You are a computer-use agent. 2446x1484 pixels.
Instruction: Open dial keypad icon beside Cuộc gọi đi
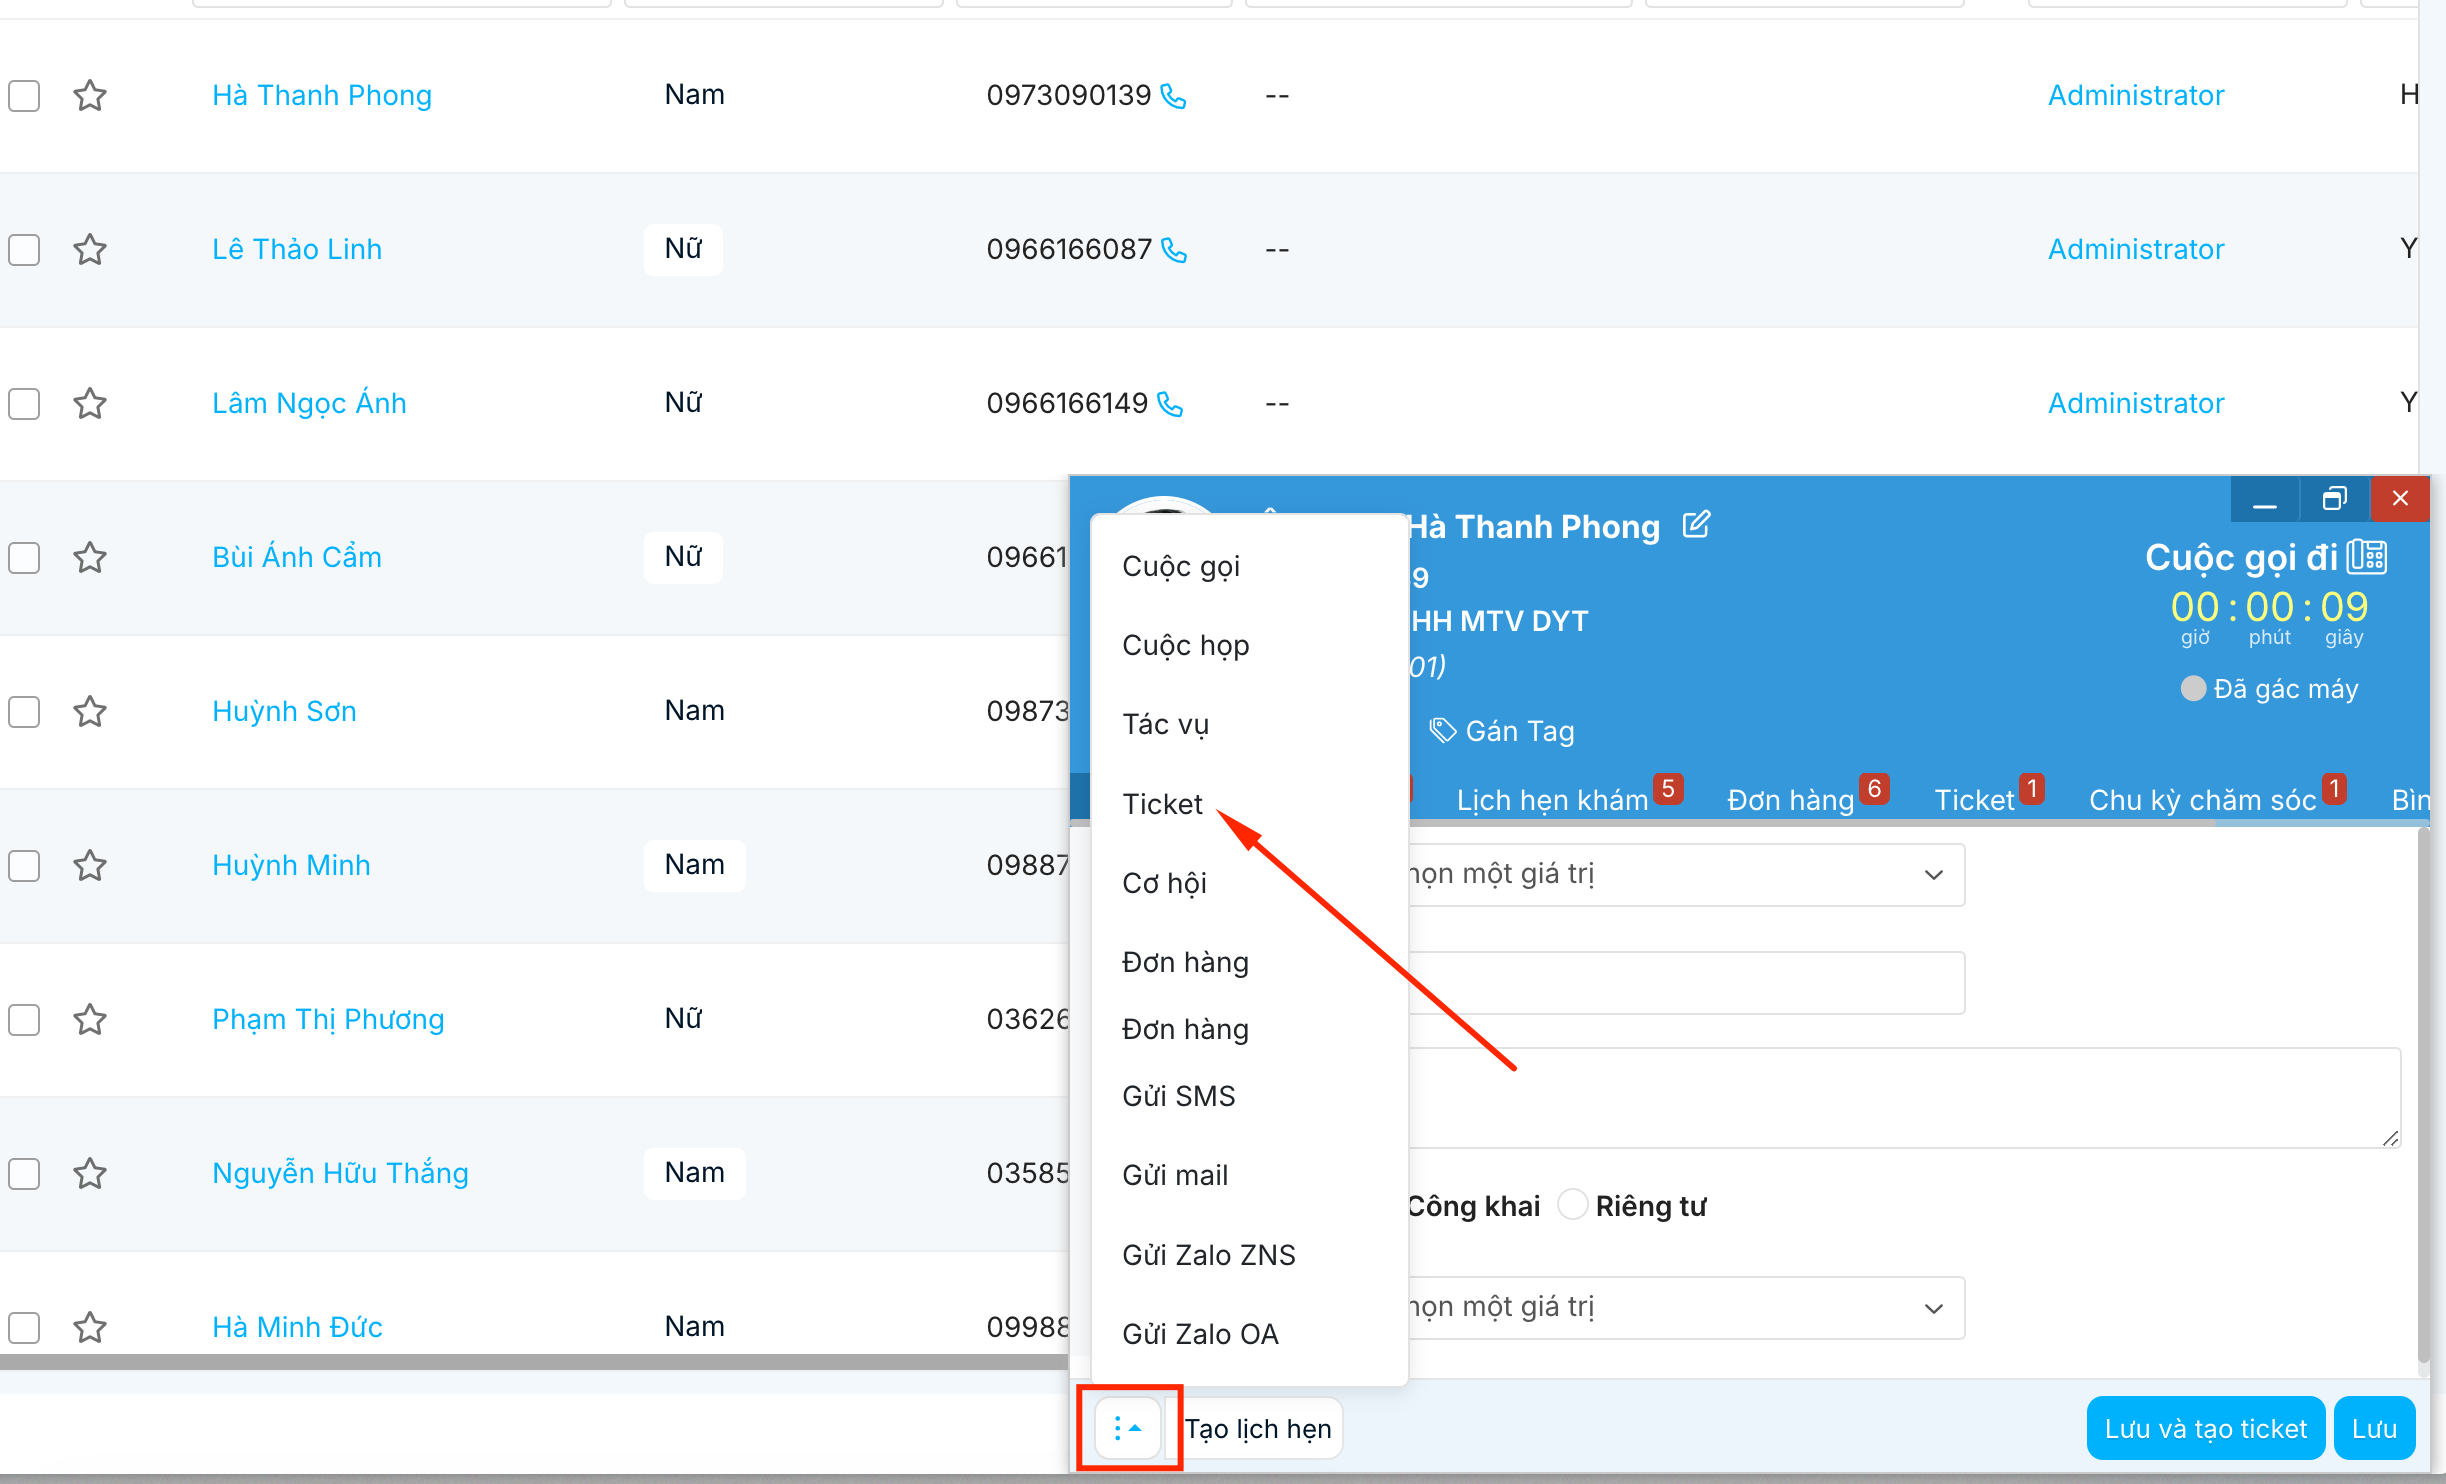coord(2367,557)
